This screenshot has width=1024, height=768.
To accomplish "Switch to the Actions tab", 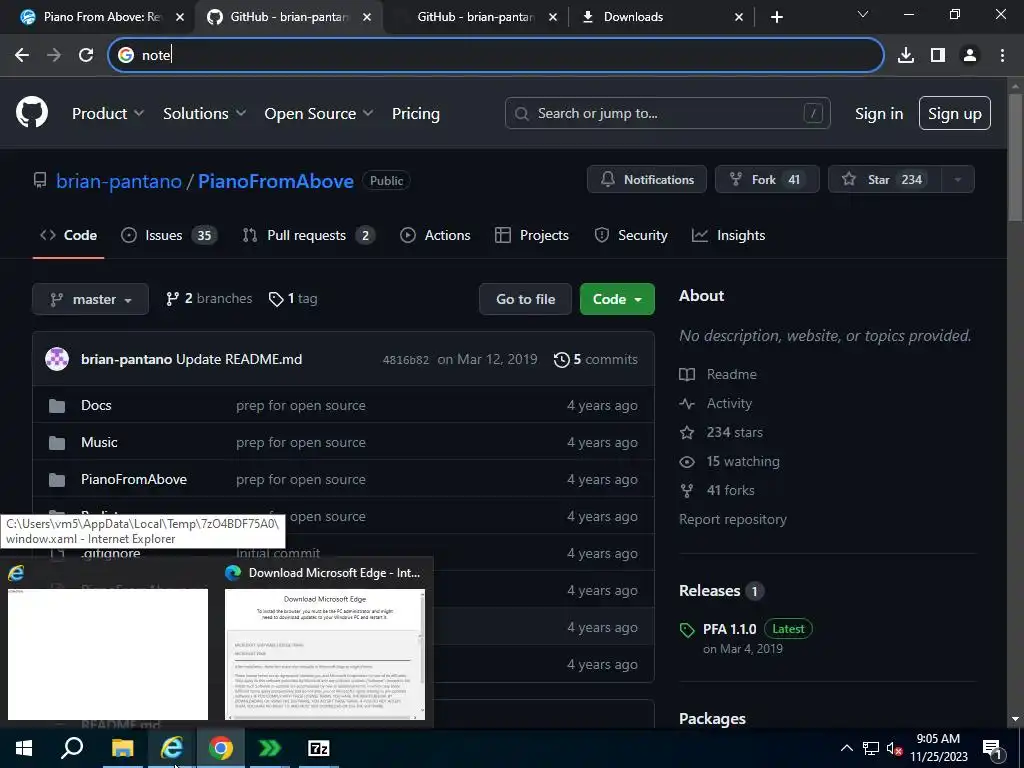I will pyautogui.click(x=435, y=235).
